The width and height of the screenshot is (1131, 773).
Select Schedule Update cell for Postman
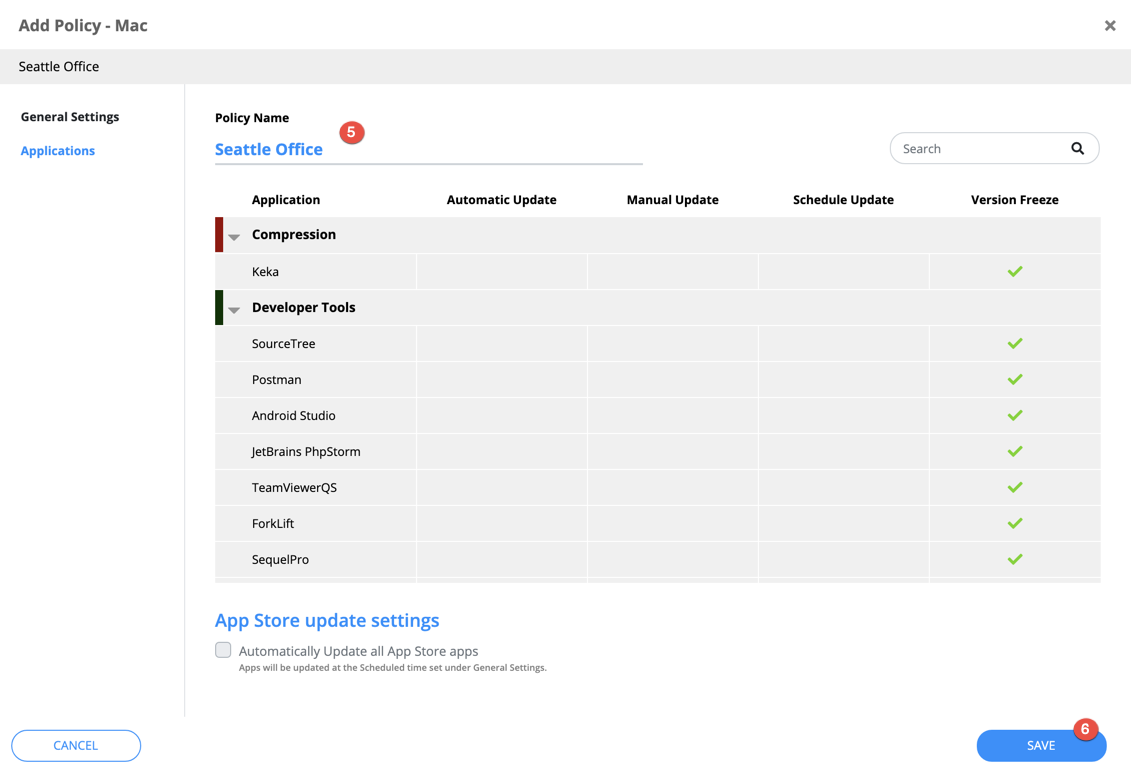tap(844, 379)
